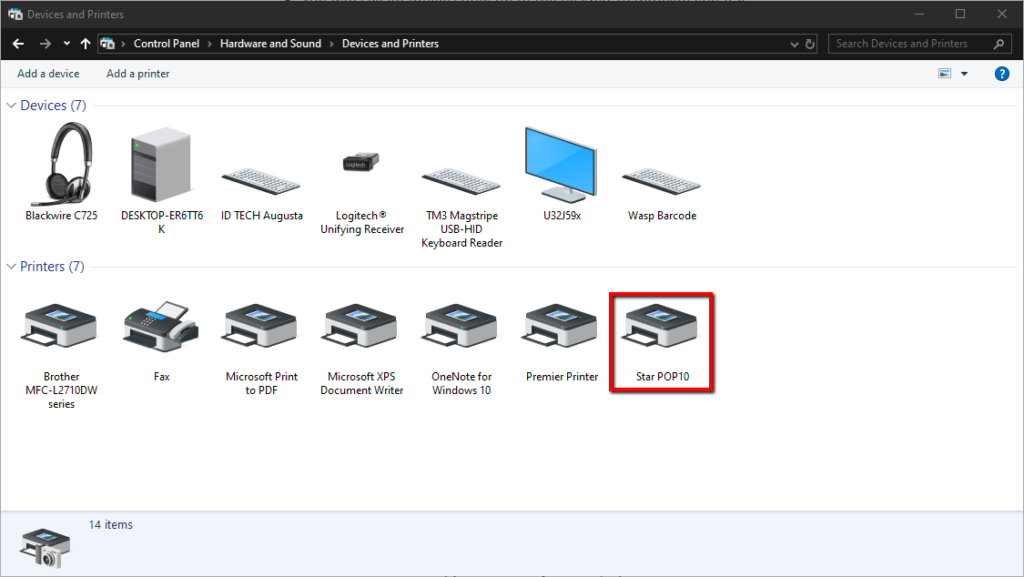Screen dimensions: 1024x577
Task: Select the Wasp Barcode device icon
Action: (x=662, y=181)
